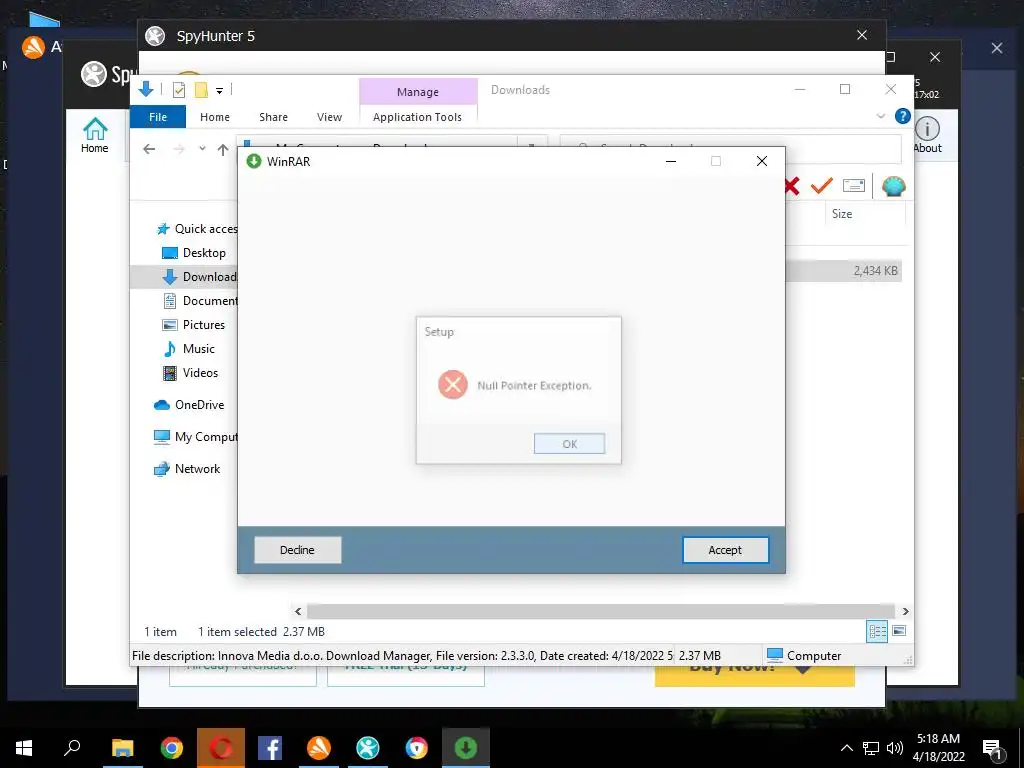Select the Application Tools tab
This screenshot has width=1024, height=768.
[417, 117]
